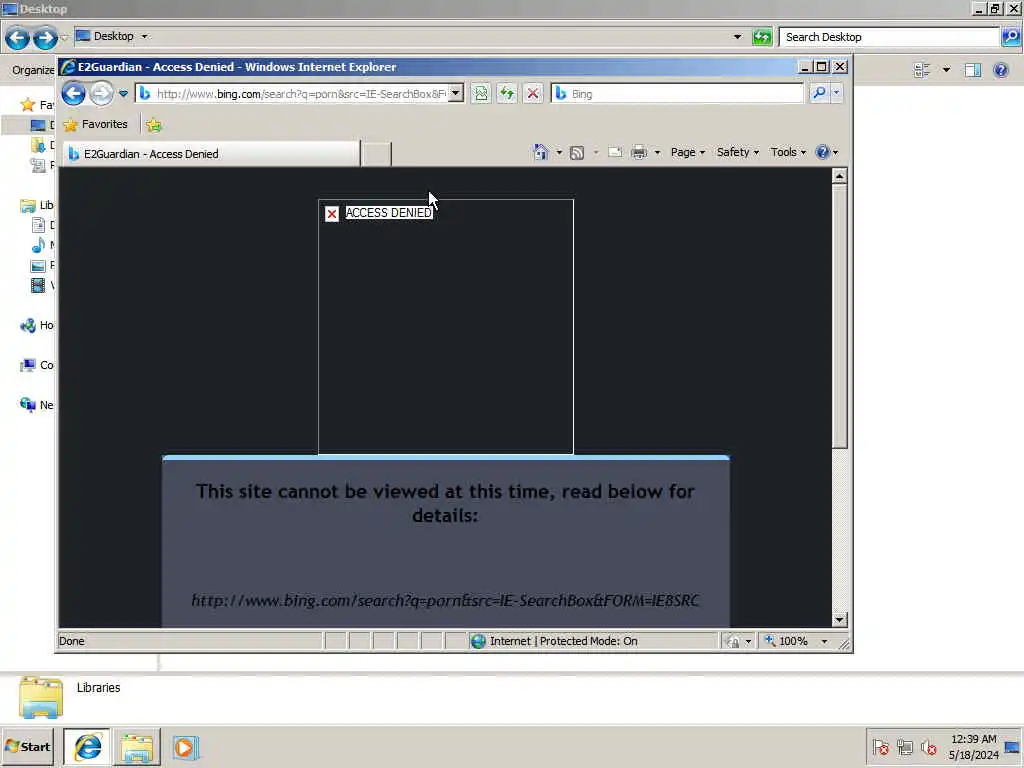This screenshot has height=768, width=1024.
Task: Select Computer in Explorer navigation tree
Action: (37, 365)
